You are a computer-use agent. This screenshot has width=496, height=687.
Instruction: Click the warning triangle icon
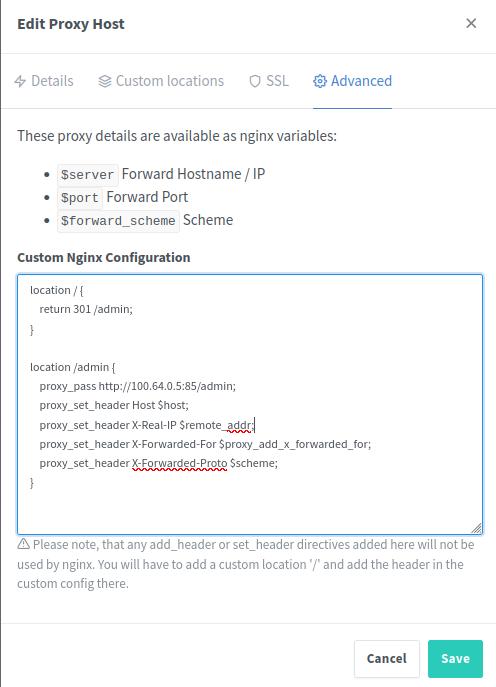pos(24,544)
